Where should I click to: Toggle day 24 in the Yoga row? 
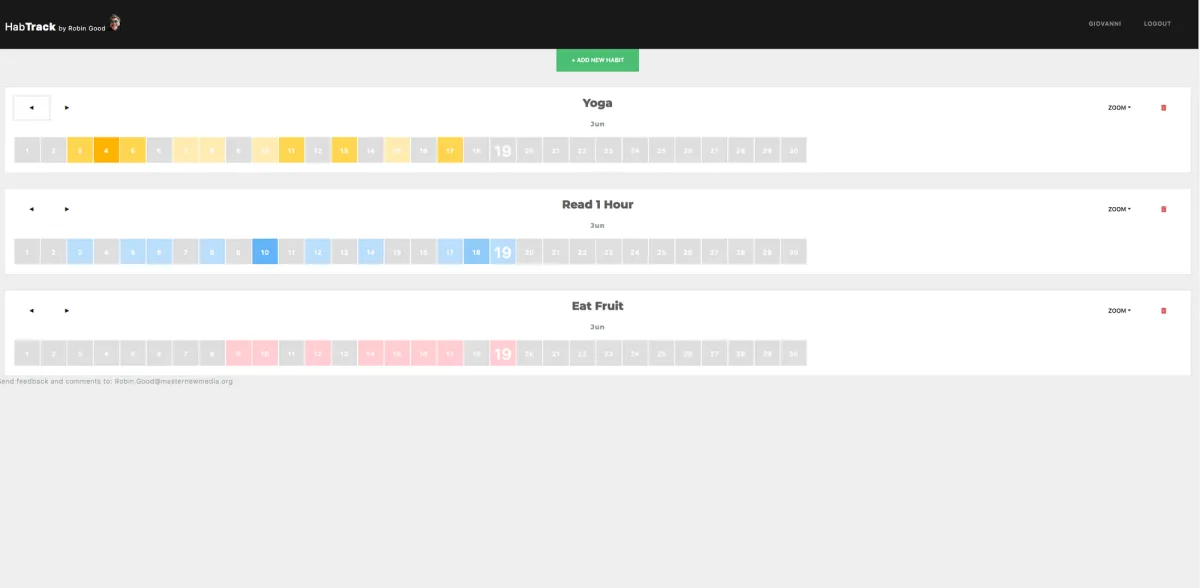635,150
